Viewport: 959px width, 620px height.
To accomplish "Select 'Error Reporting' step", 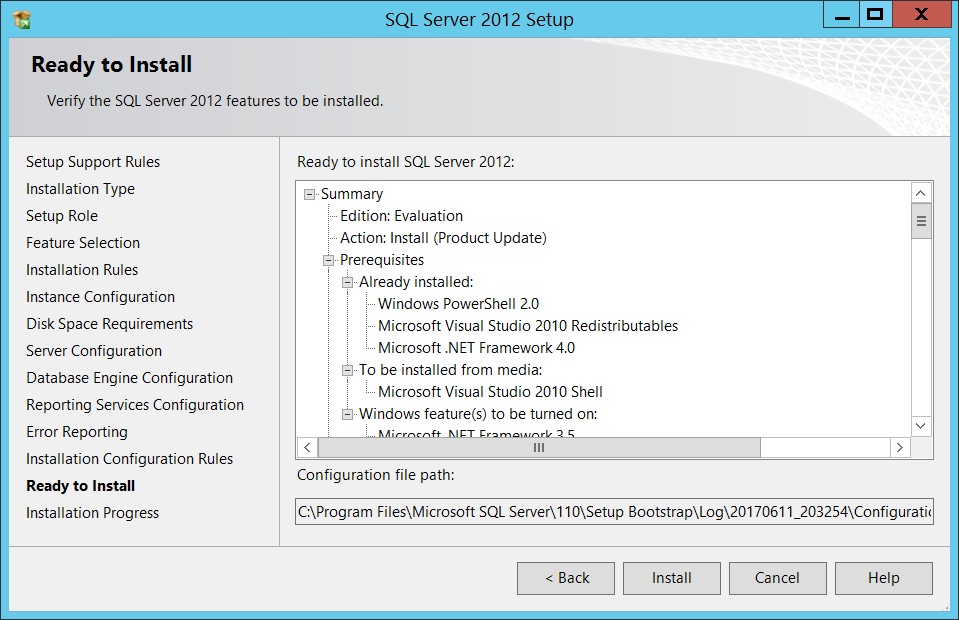I will [77, 432].
